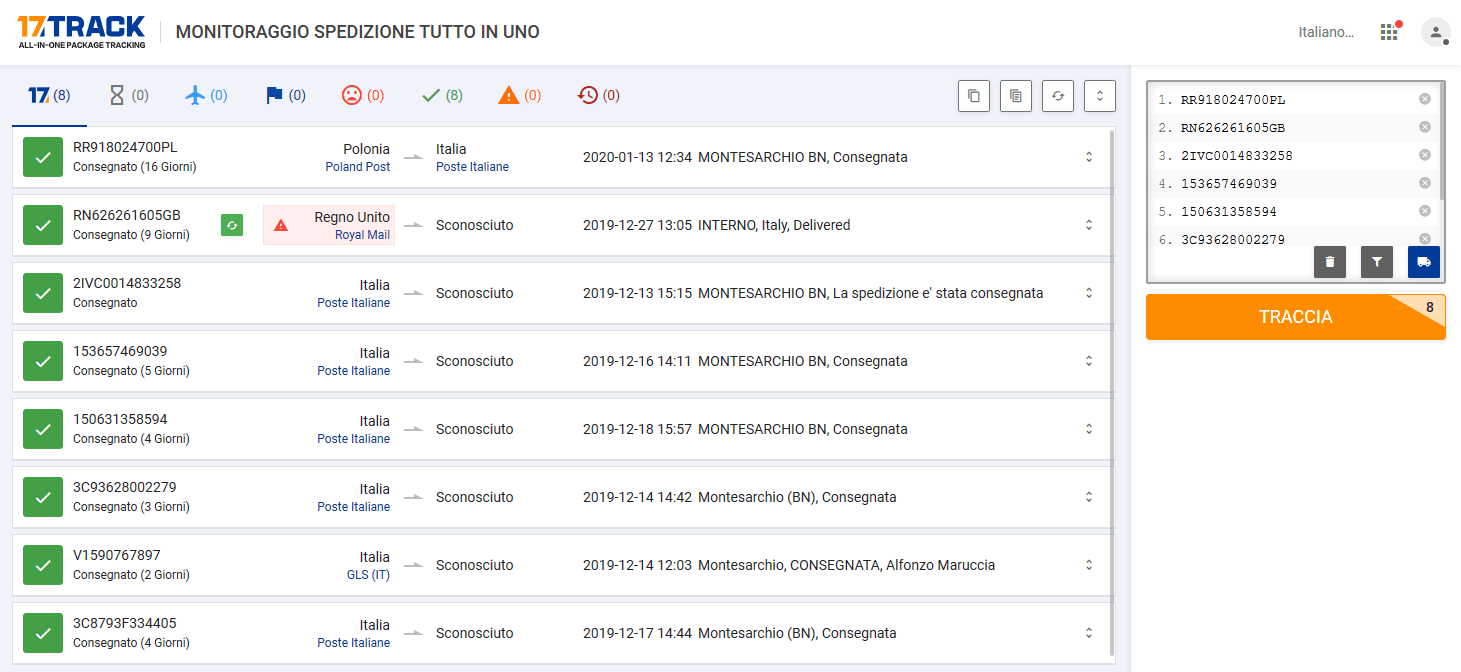
Task: Click the trash icon in tracking number box
Action: pos(1329,262)
